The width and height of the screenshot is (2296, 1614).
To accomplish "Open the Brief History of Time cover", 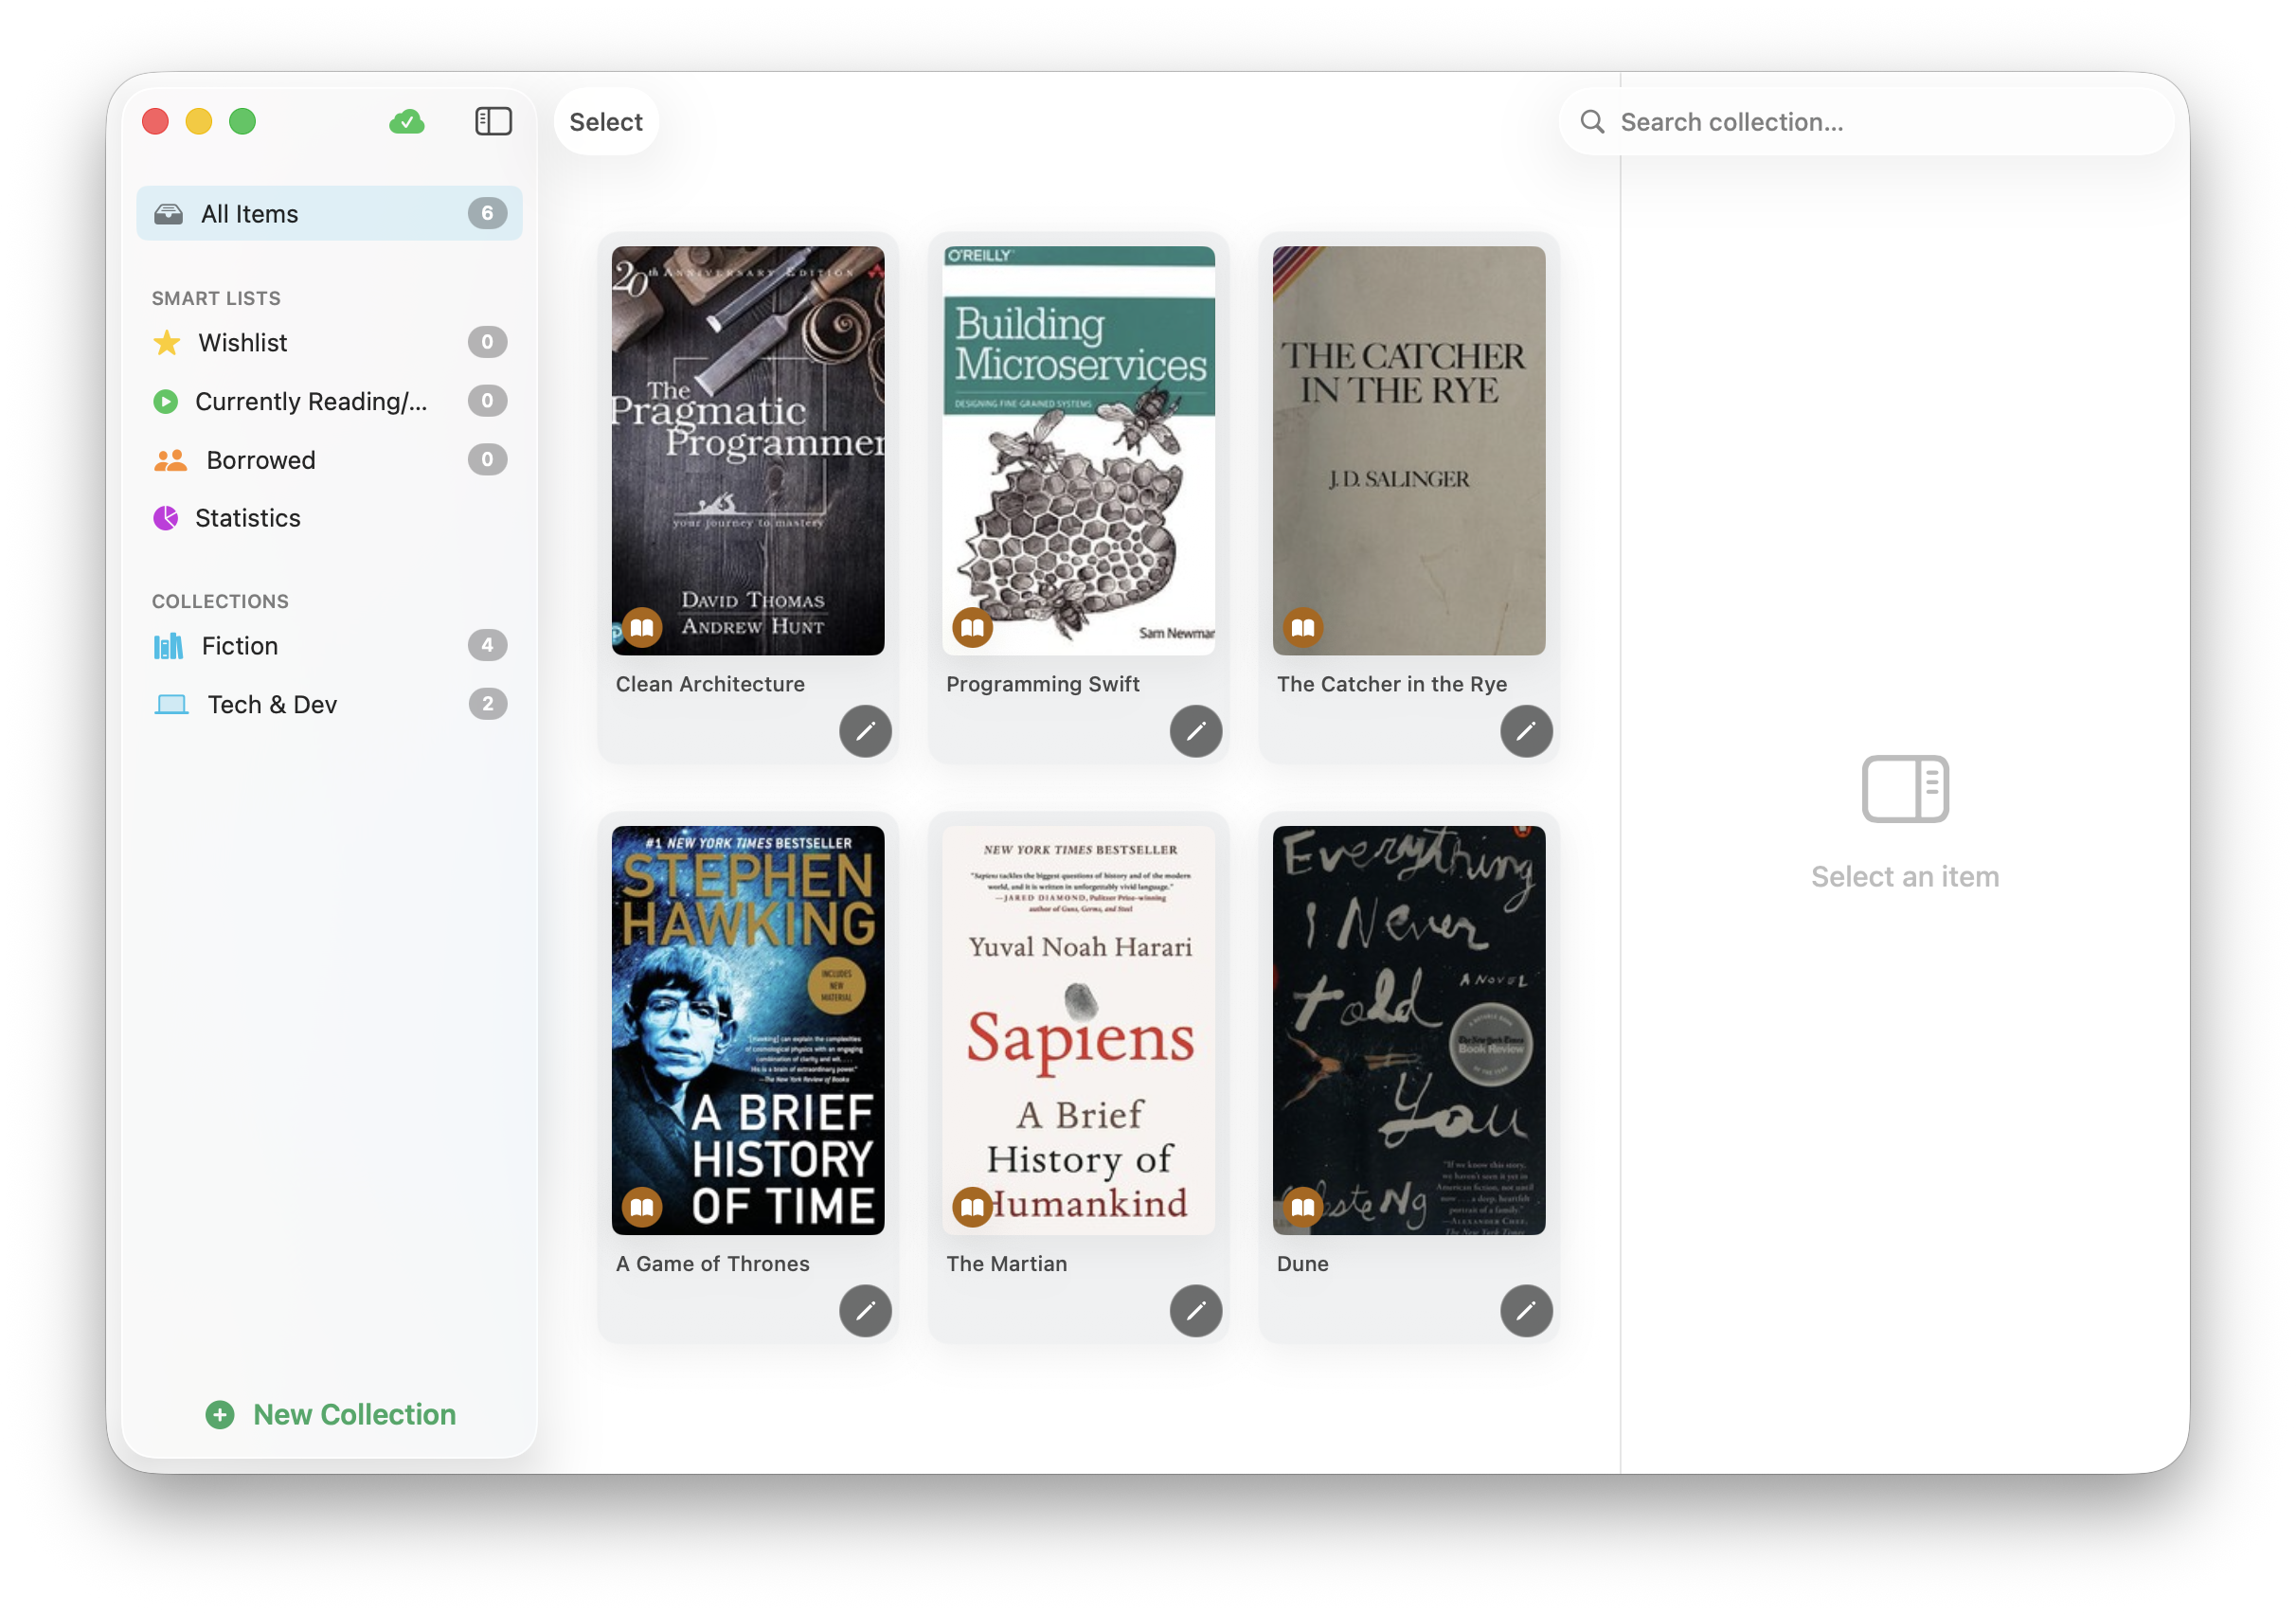I will tap(748, 1031).
